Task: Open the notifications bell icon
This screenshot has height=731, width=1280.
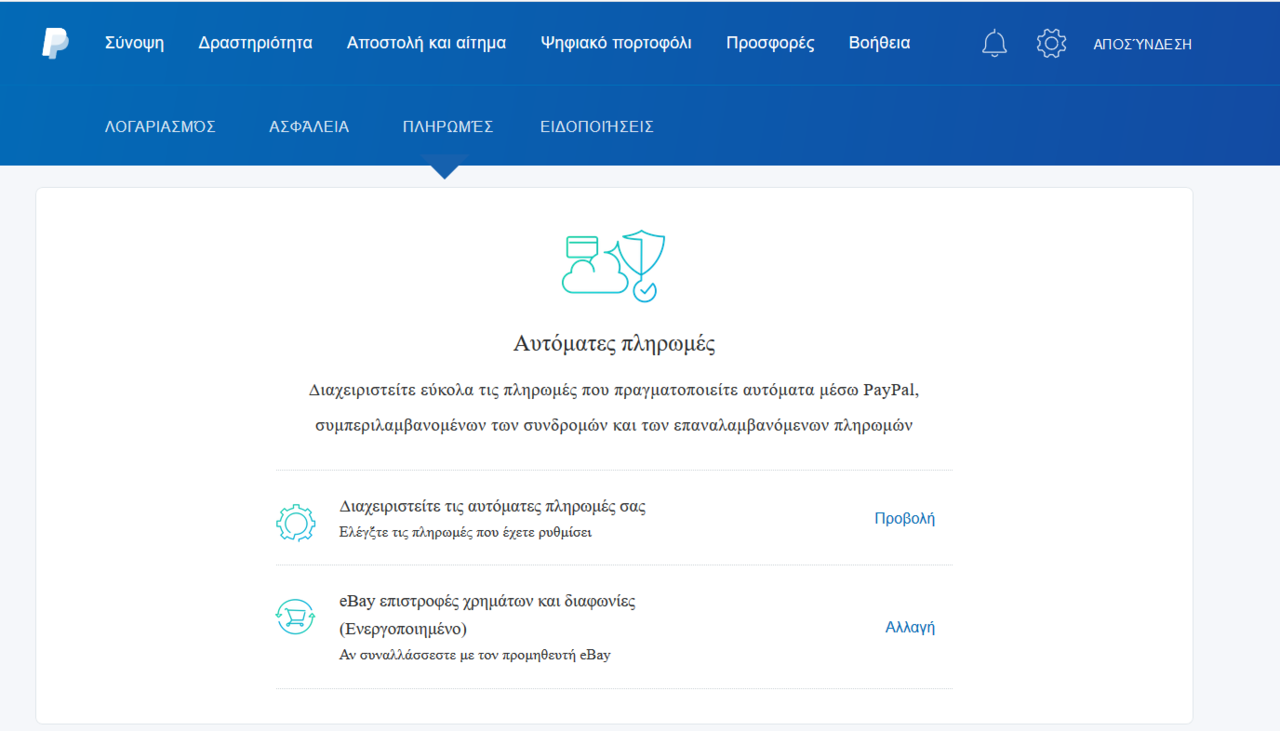Action: tap(994, 43)
